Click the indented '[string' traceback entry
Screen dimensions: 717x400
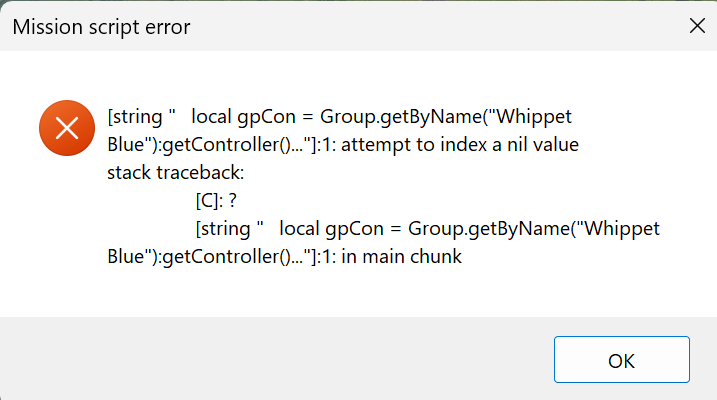pyautogui.click(x=223, y=229)
